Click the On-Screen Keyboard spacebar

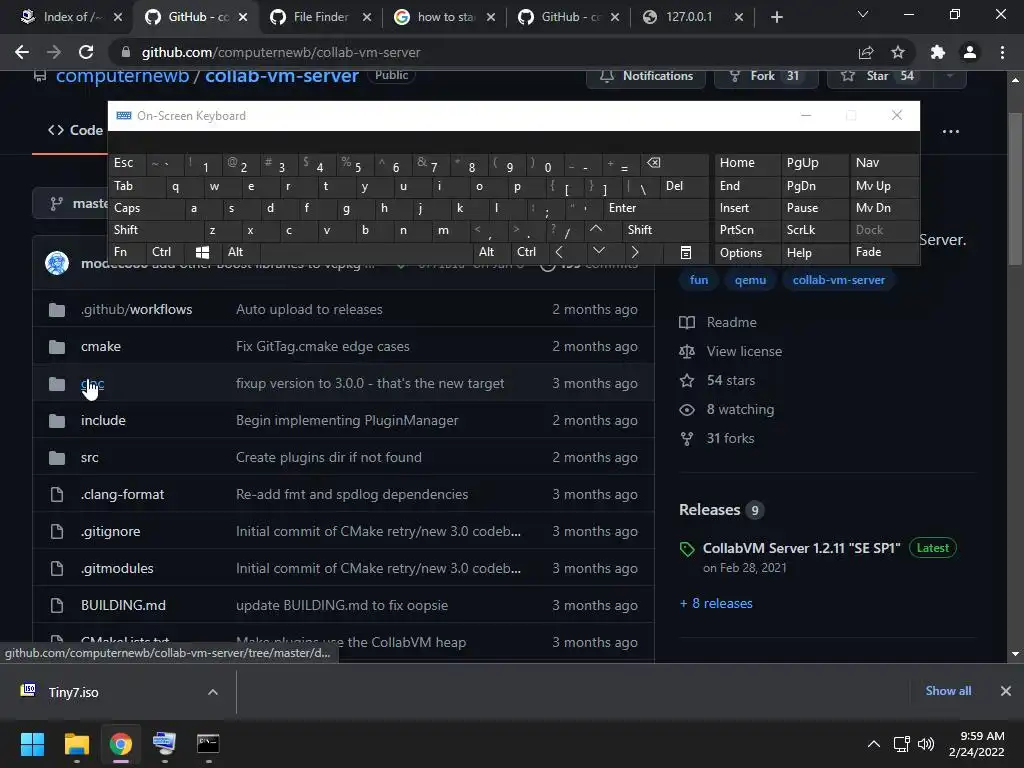click(x=366, y=252)
